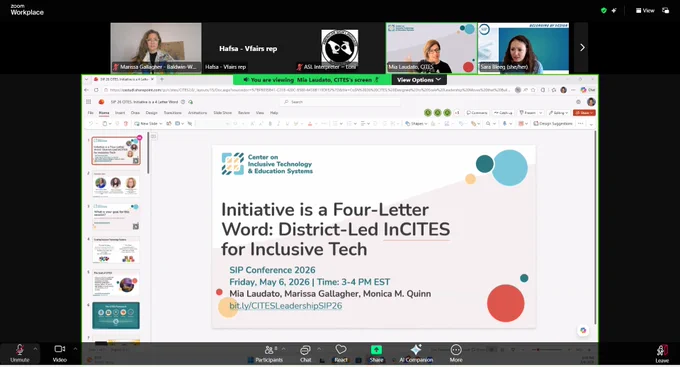
Task: Select slide 3 thumbnail in the slide panel
Action: (x=116, y=217)
